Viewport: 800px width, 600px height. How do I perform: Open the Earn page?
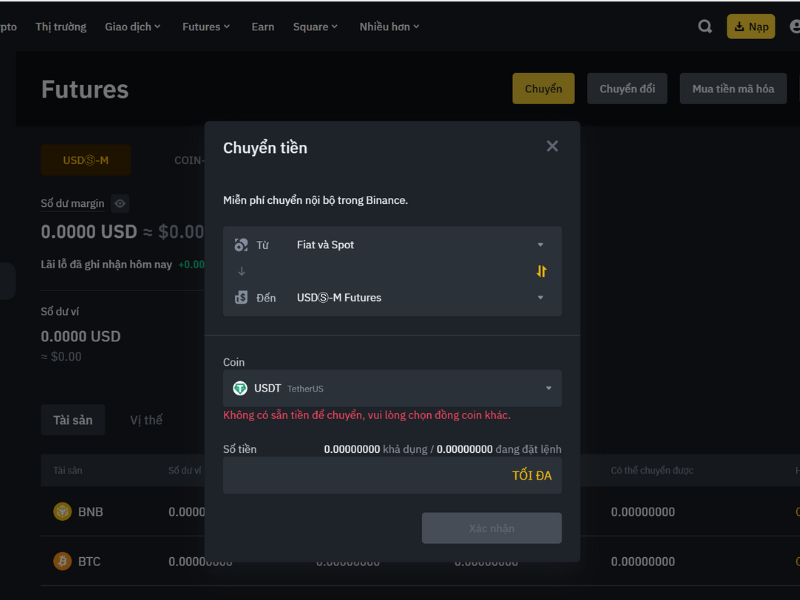point(263,27)
